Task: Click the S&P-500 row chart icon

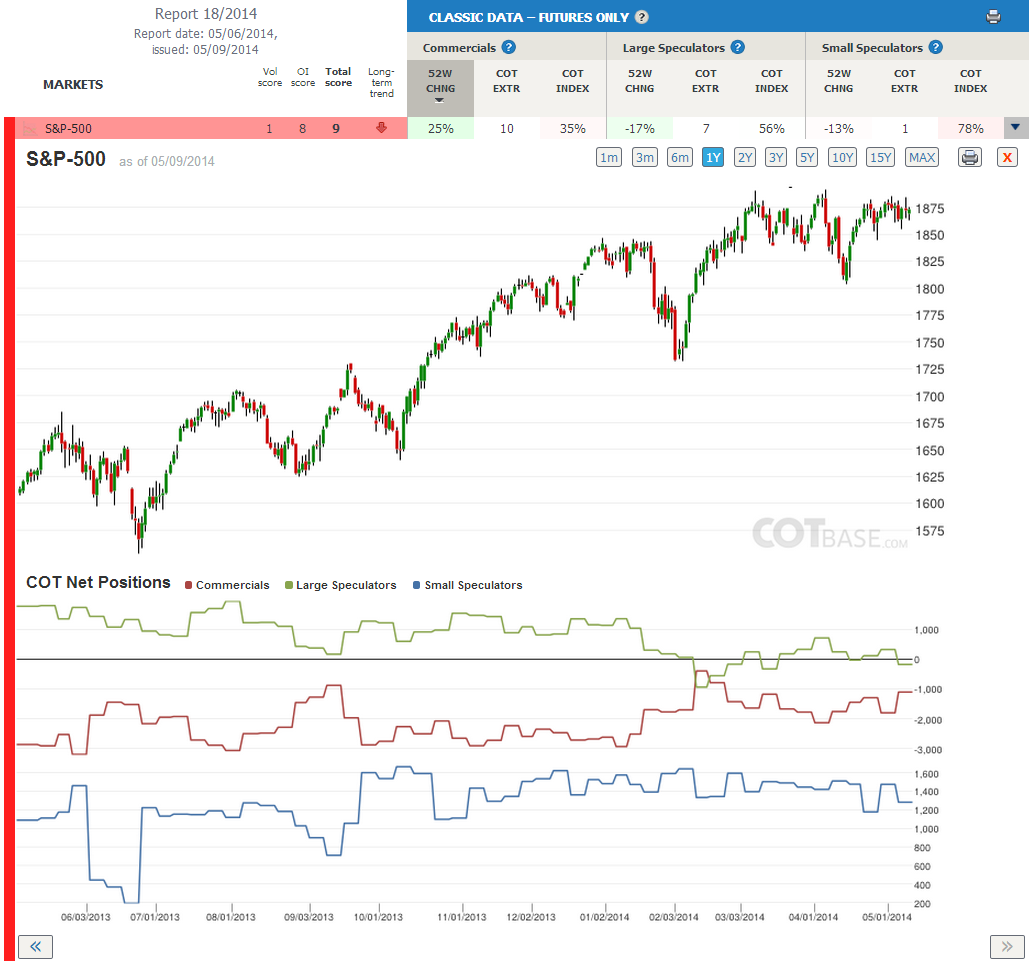Action: point(30,129)
